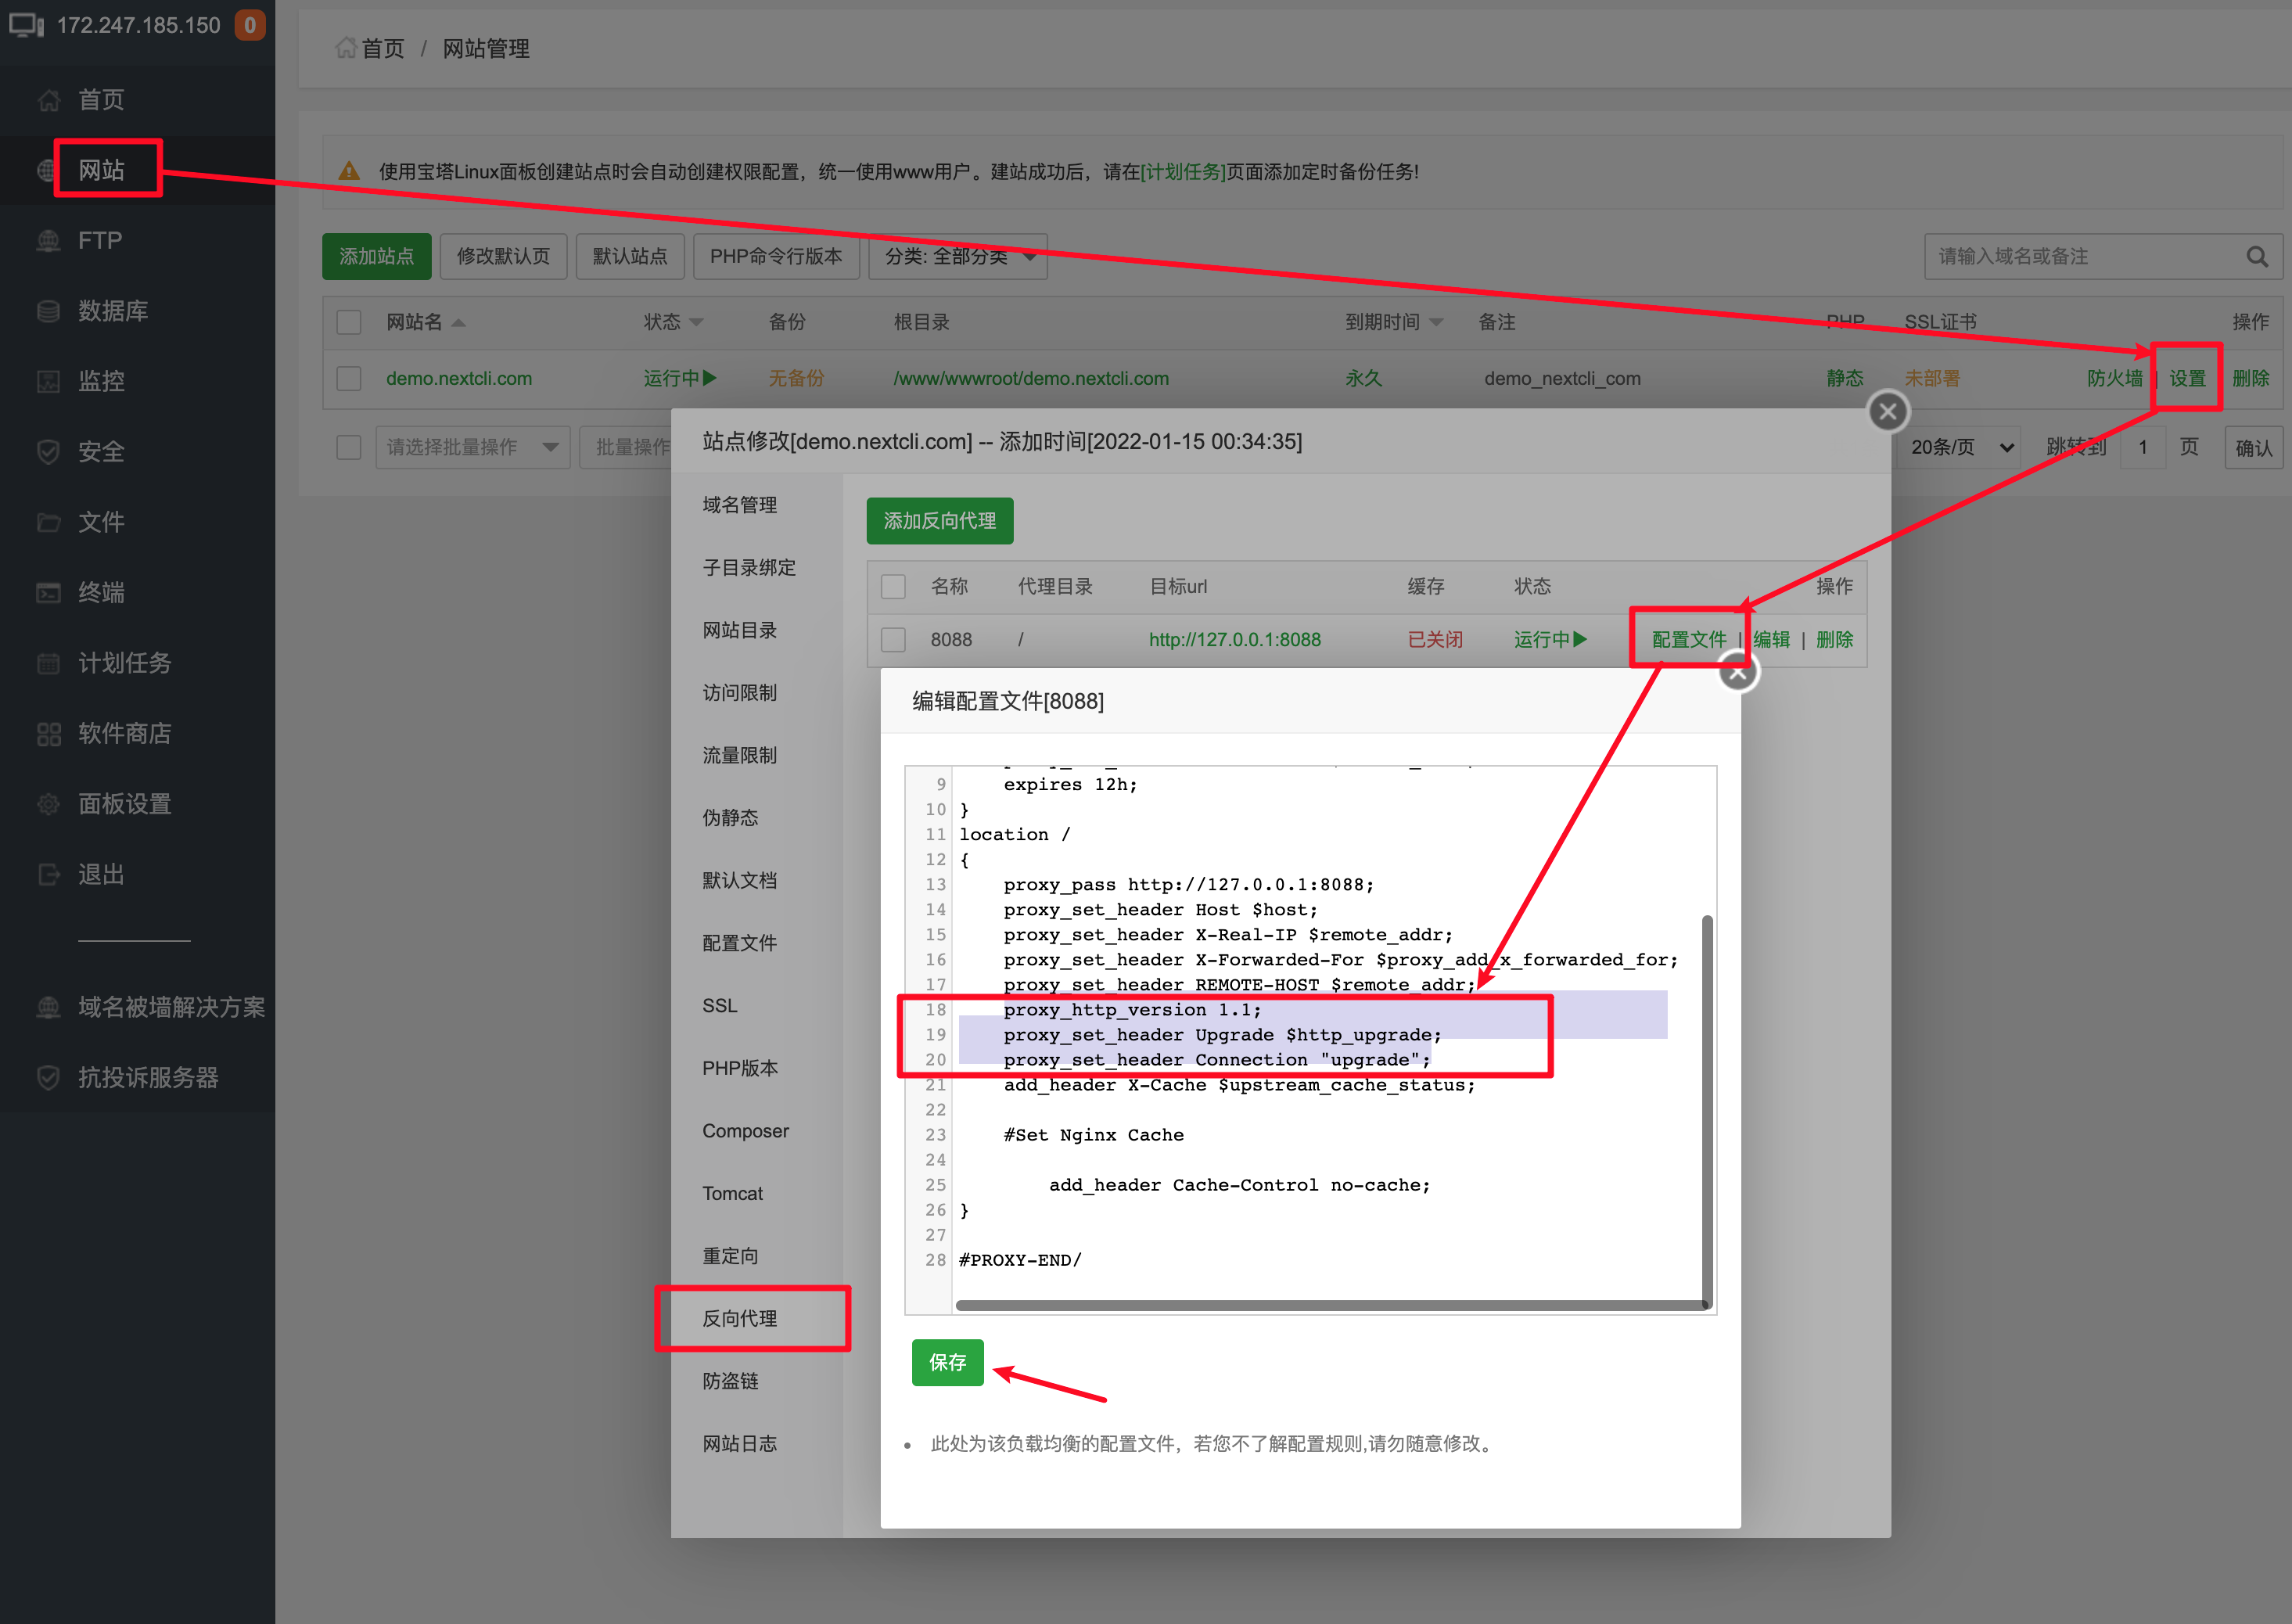Screen dimensions: 2292x1624
Task: Check the demo.nextcli.com site row checkbox
Action: pos(349,379)
